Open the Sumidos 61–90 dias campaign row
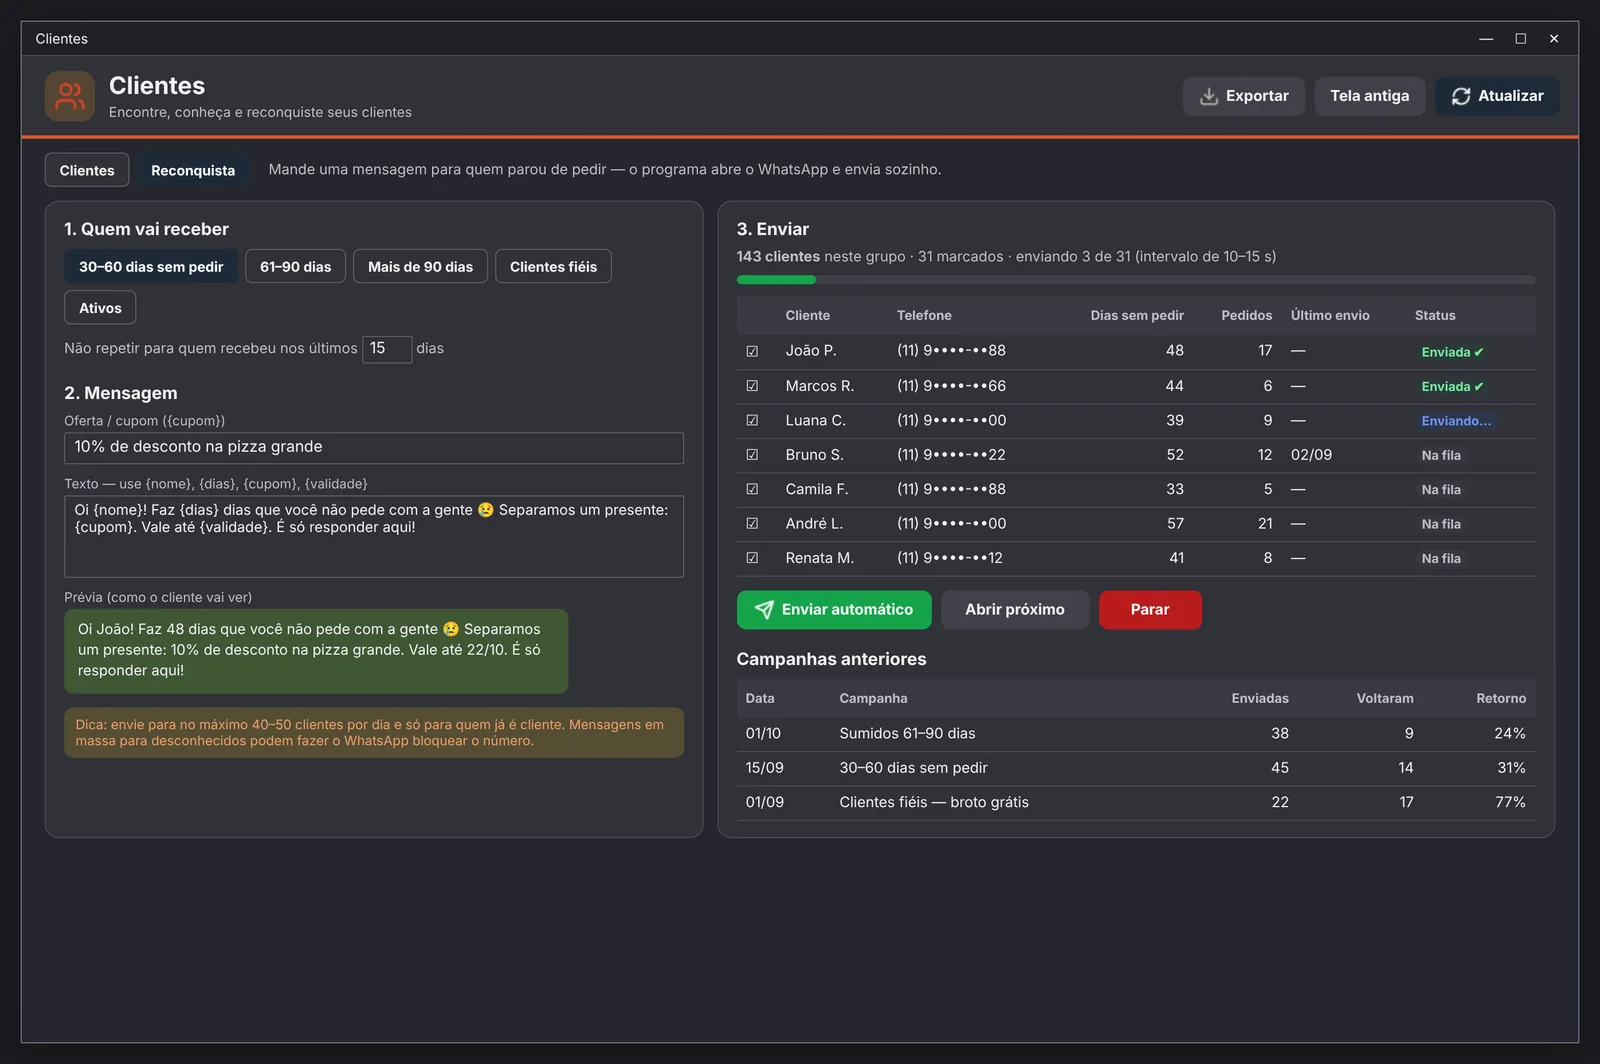Image resolution: width=1600 pixels, height=1064 pixels. click(1136, 734)
